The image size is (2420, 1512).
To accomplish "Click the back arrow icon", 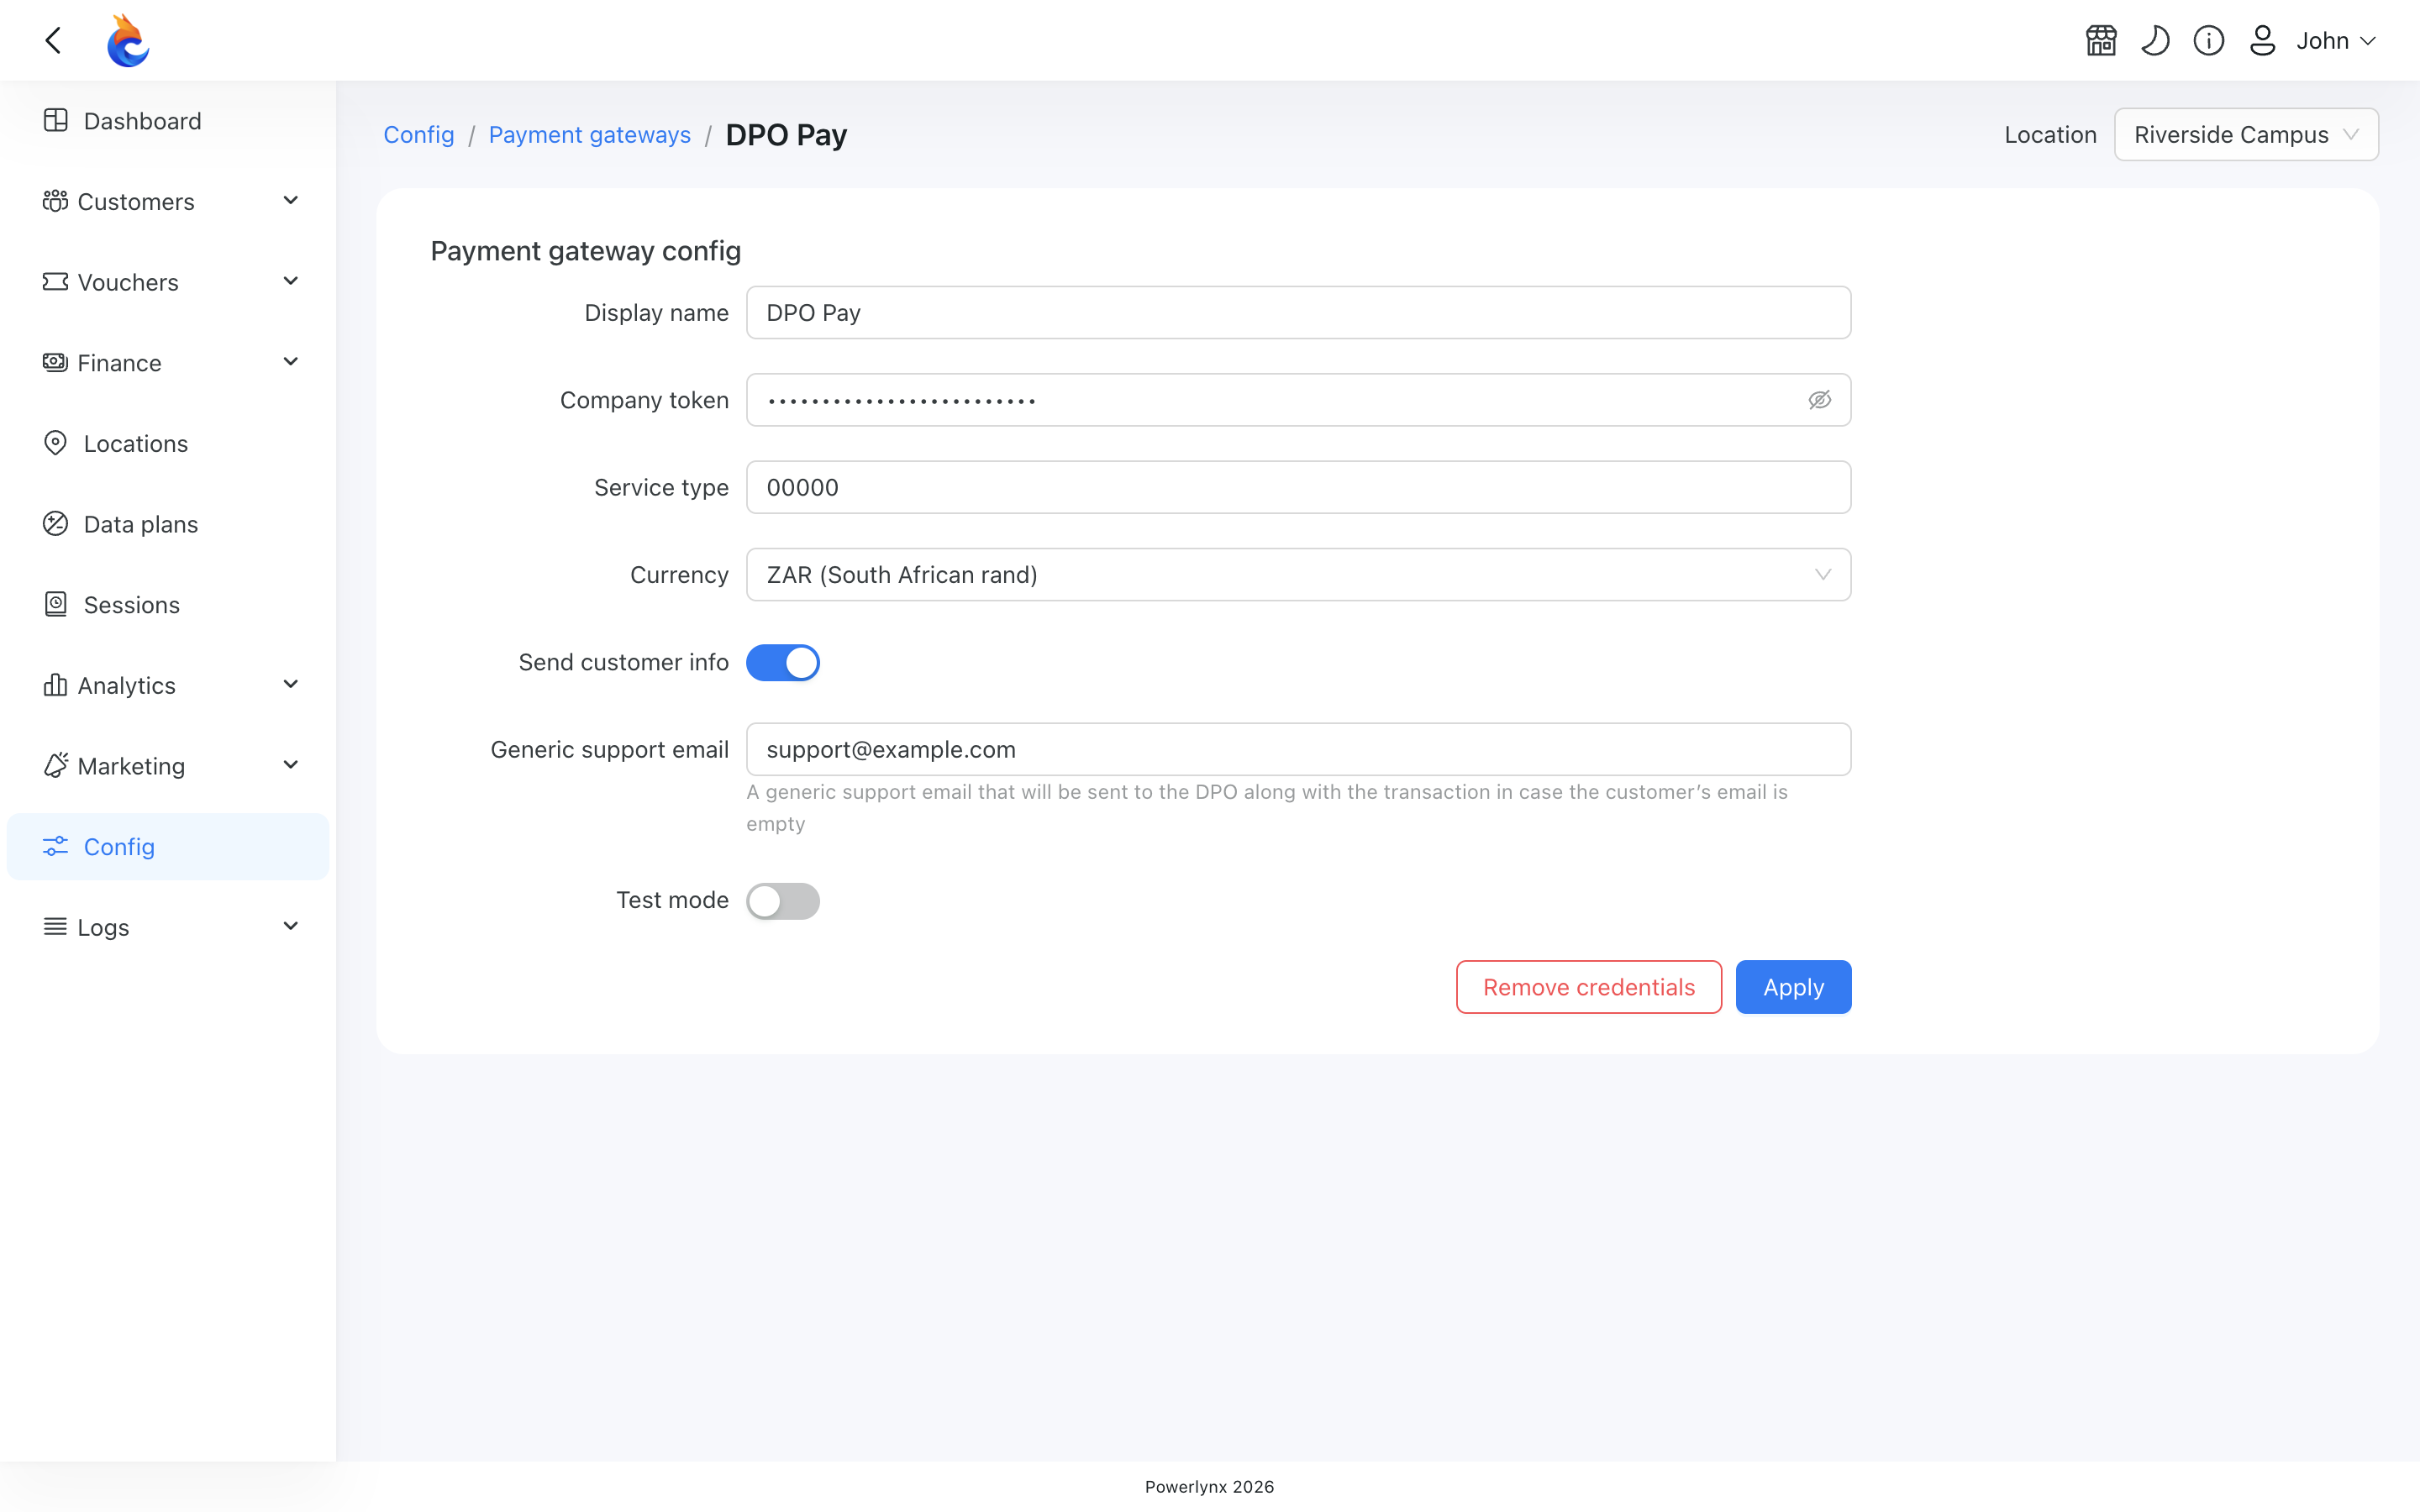I will coord(54,41).
